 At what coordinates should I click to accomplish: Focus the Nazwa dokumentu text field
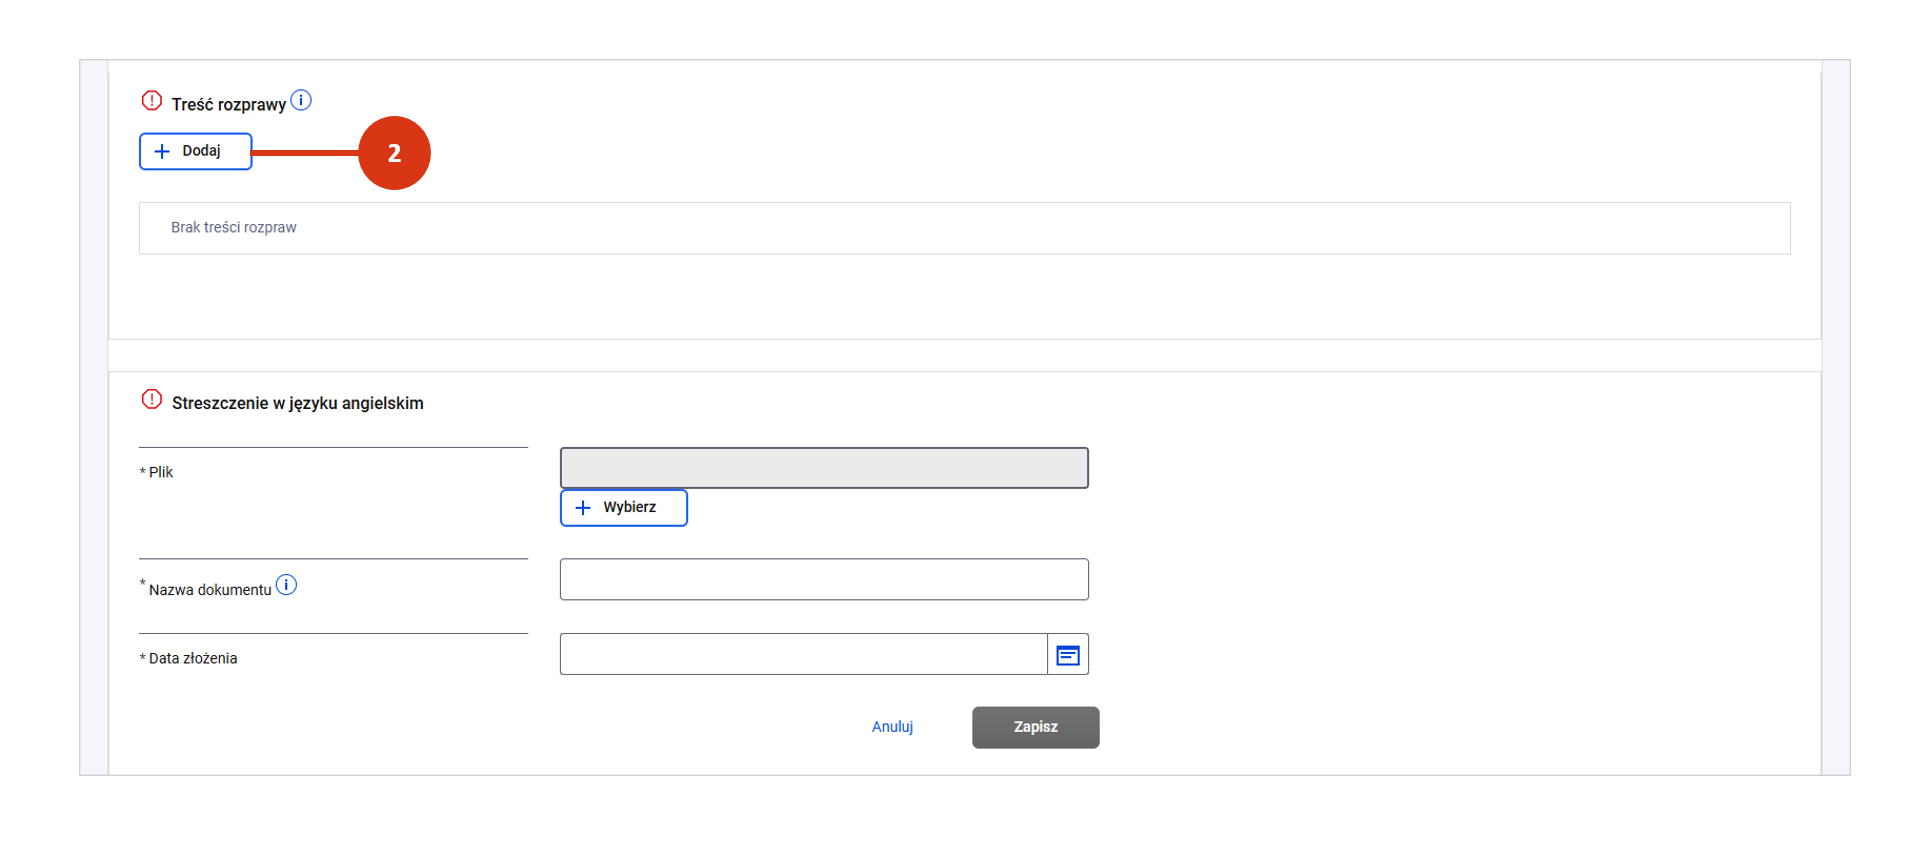click(x=823, y=580)
